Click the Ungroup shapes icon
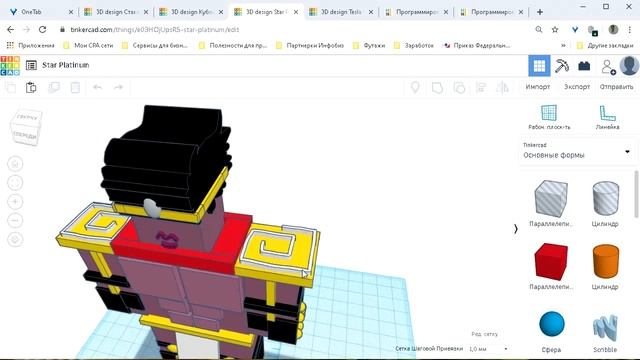This screenshot has width=640, height=360. tap(459, 87)
